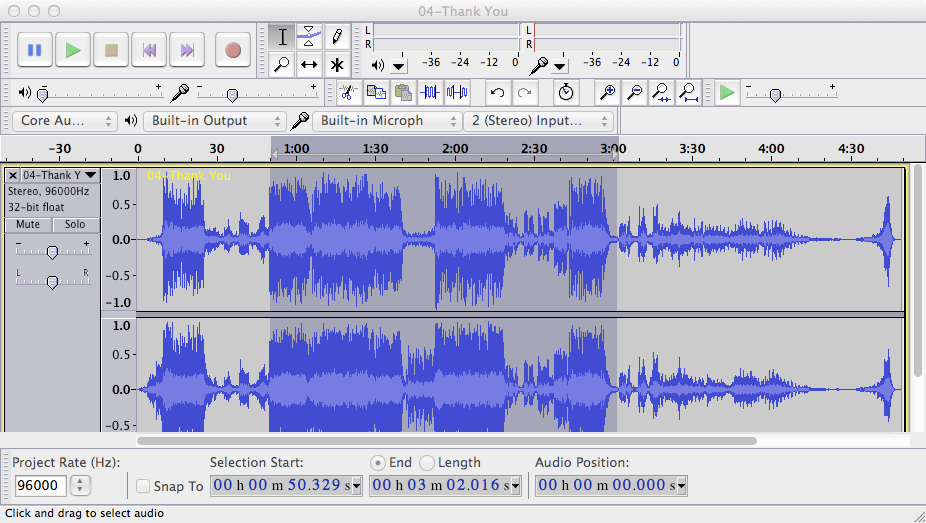The image size is (926, 523).
Task: Click the vertical scrollbar beside the tracks
Action: coord(917,272)
